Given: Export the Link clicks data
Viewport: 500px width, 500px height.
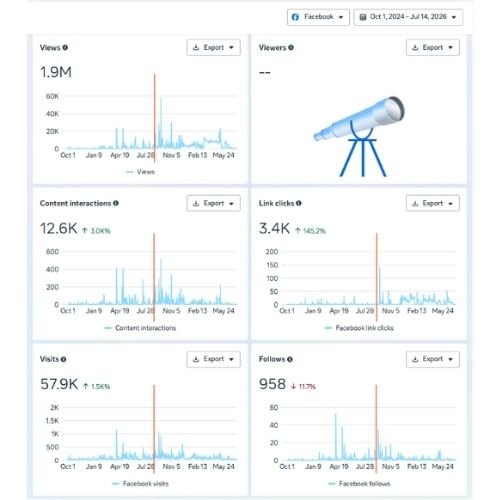Looking at the screenshot, I should tap(433, 203).
